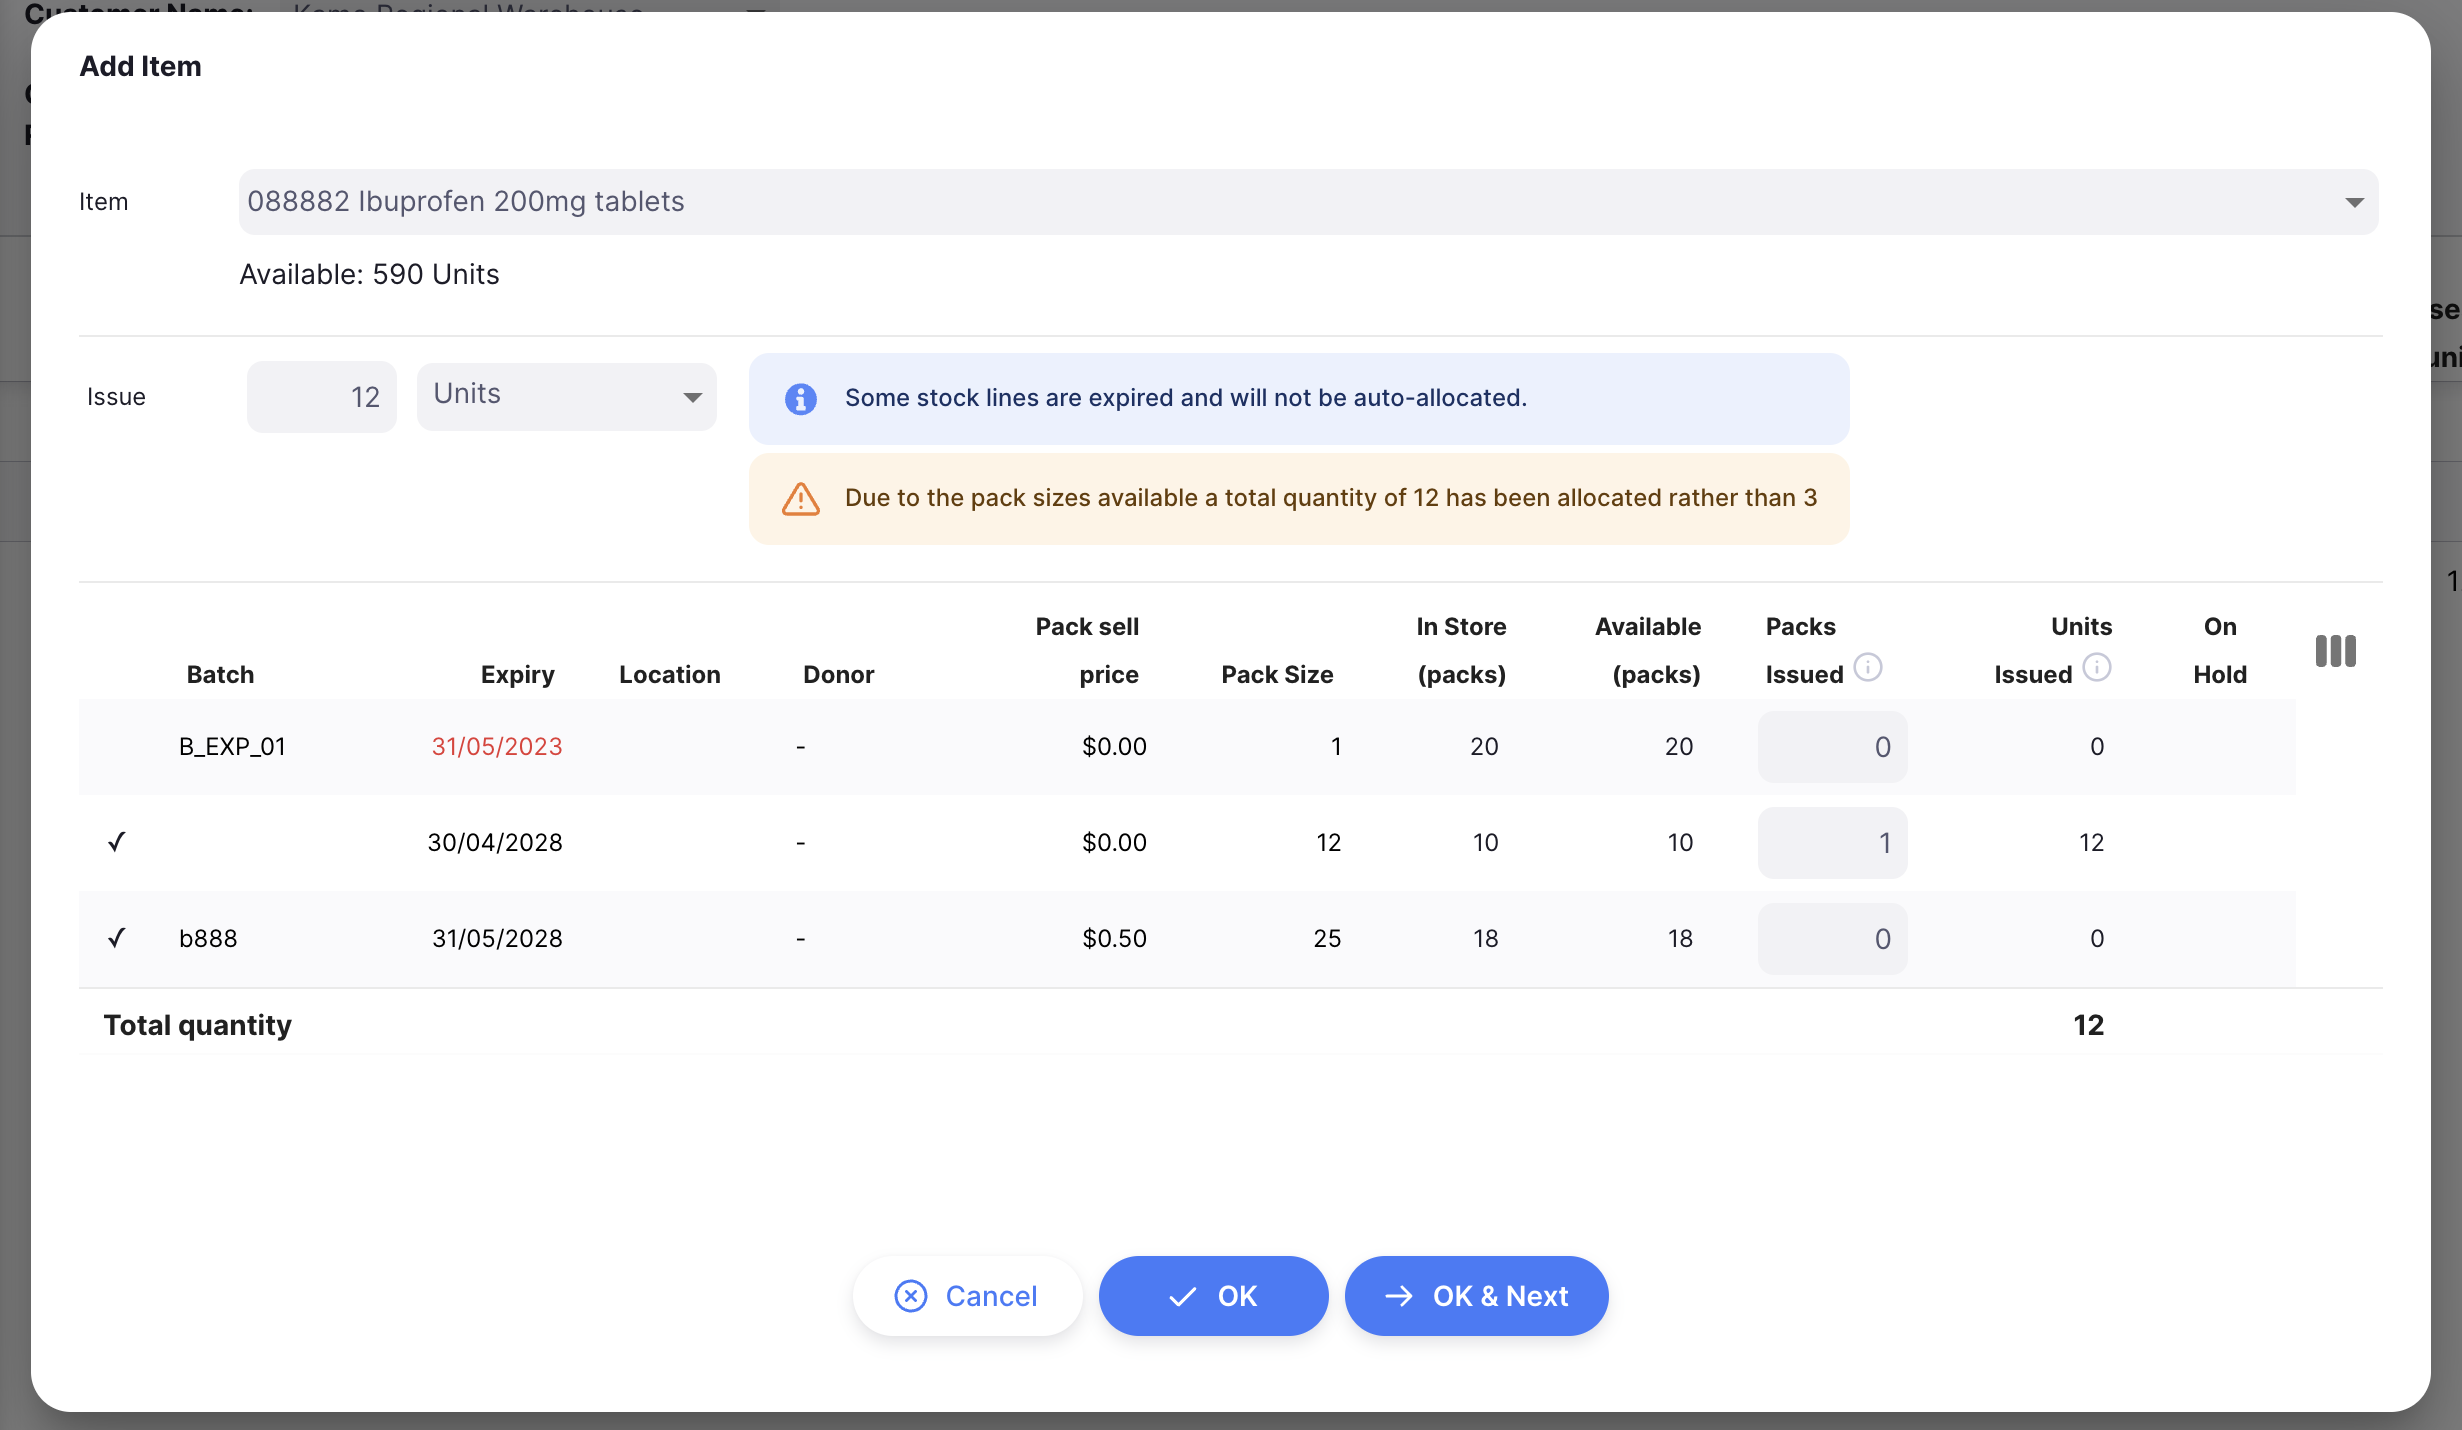Click the checkmark on the 30/04/2028 batch row
This screenshot has height=1430, width=2462.
[x=117, y=842]
